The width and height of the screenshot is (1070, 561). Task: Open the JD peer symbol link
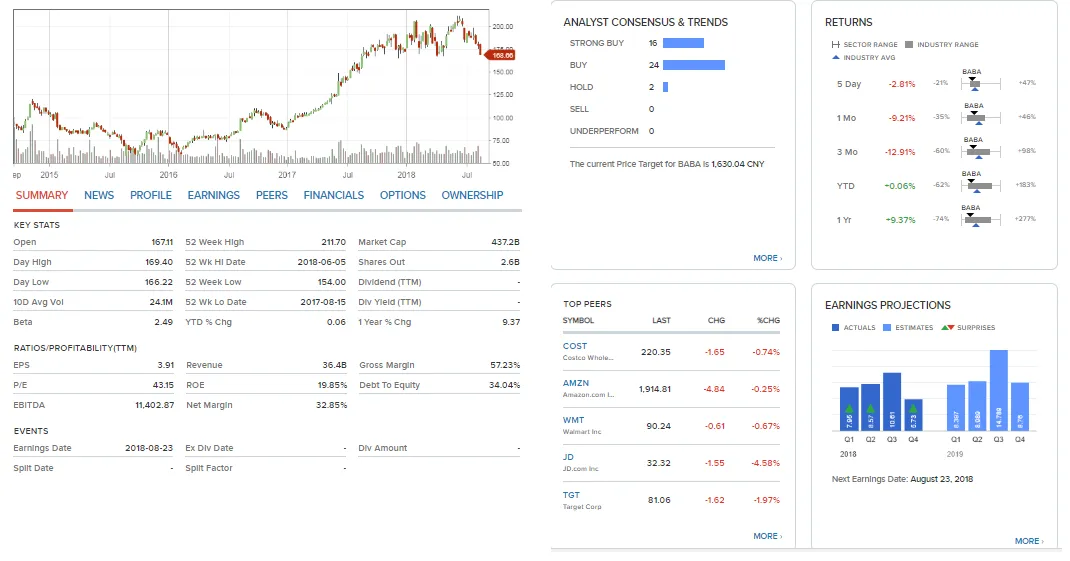(x=568, y=457)
